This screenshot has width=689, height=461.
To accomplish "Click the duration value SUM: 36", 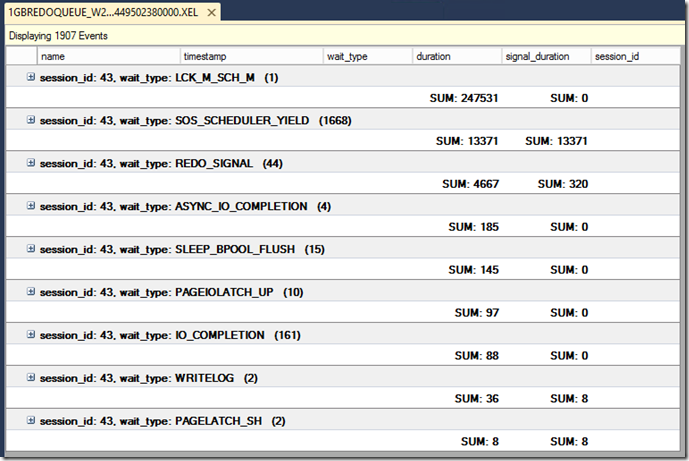I will tap(477, 399).
